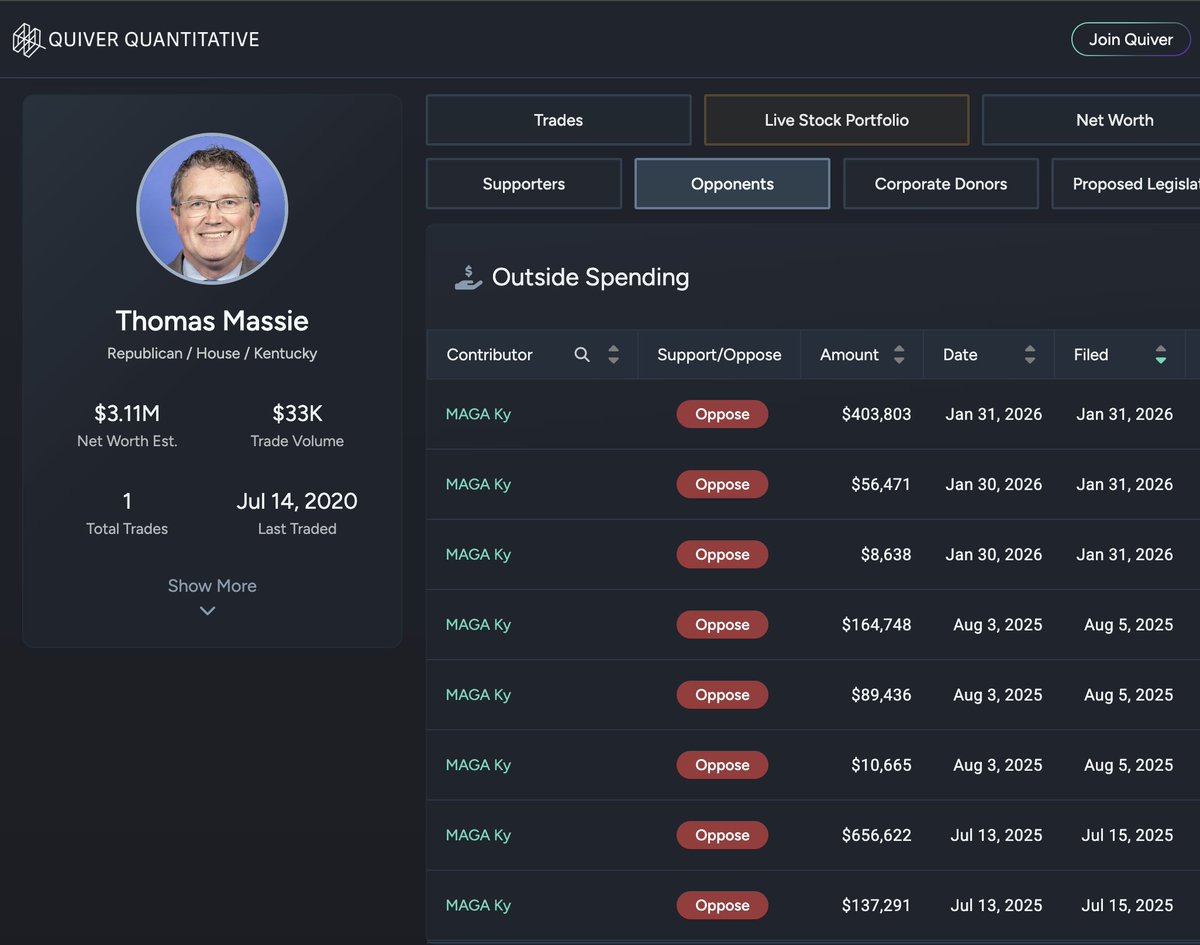Open the first MAGA Ky contributor link
Viewport: 1200px width, 945px height.
tap(478, 413)
